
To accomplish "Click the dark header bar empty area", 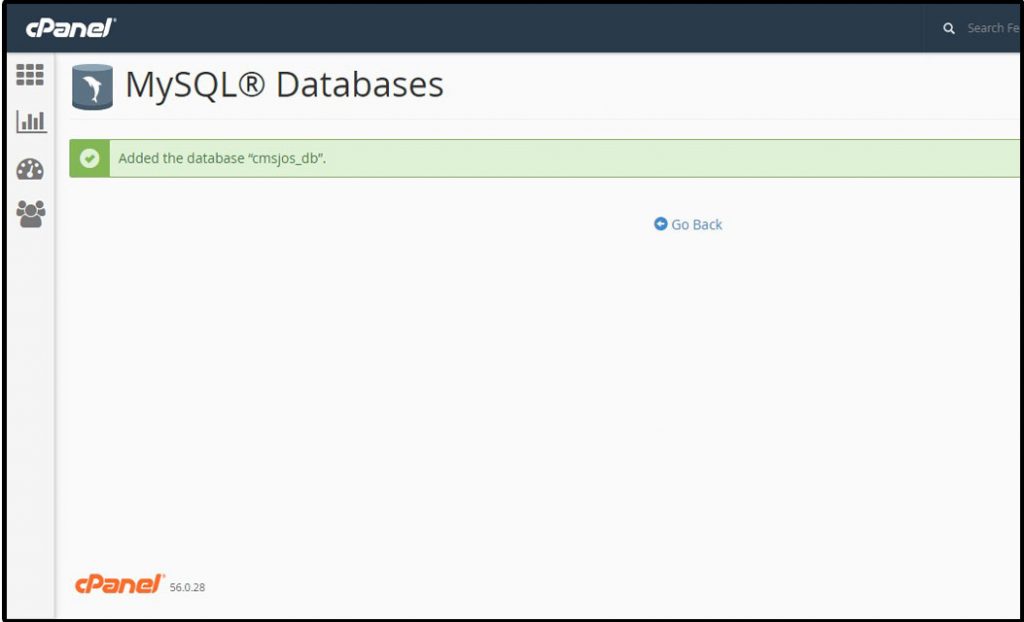I will [x=522, y=28].
